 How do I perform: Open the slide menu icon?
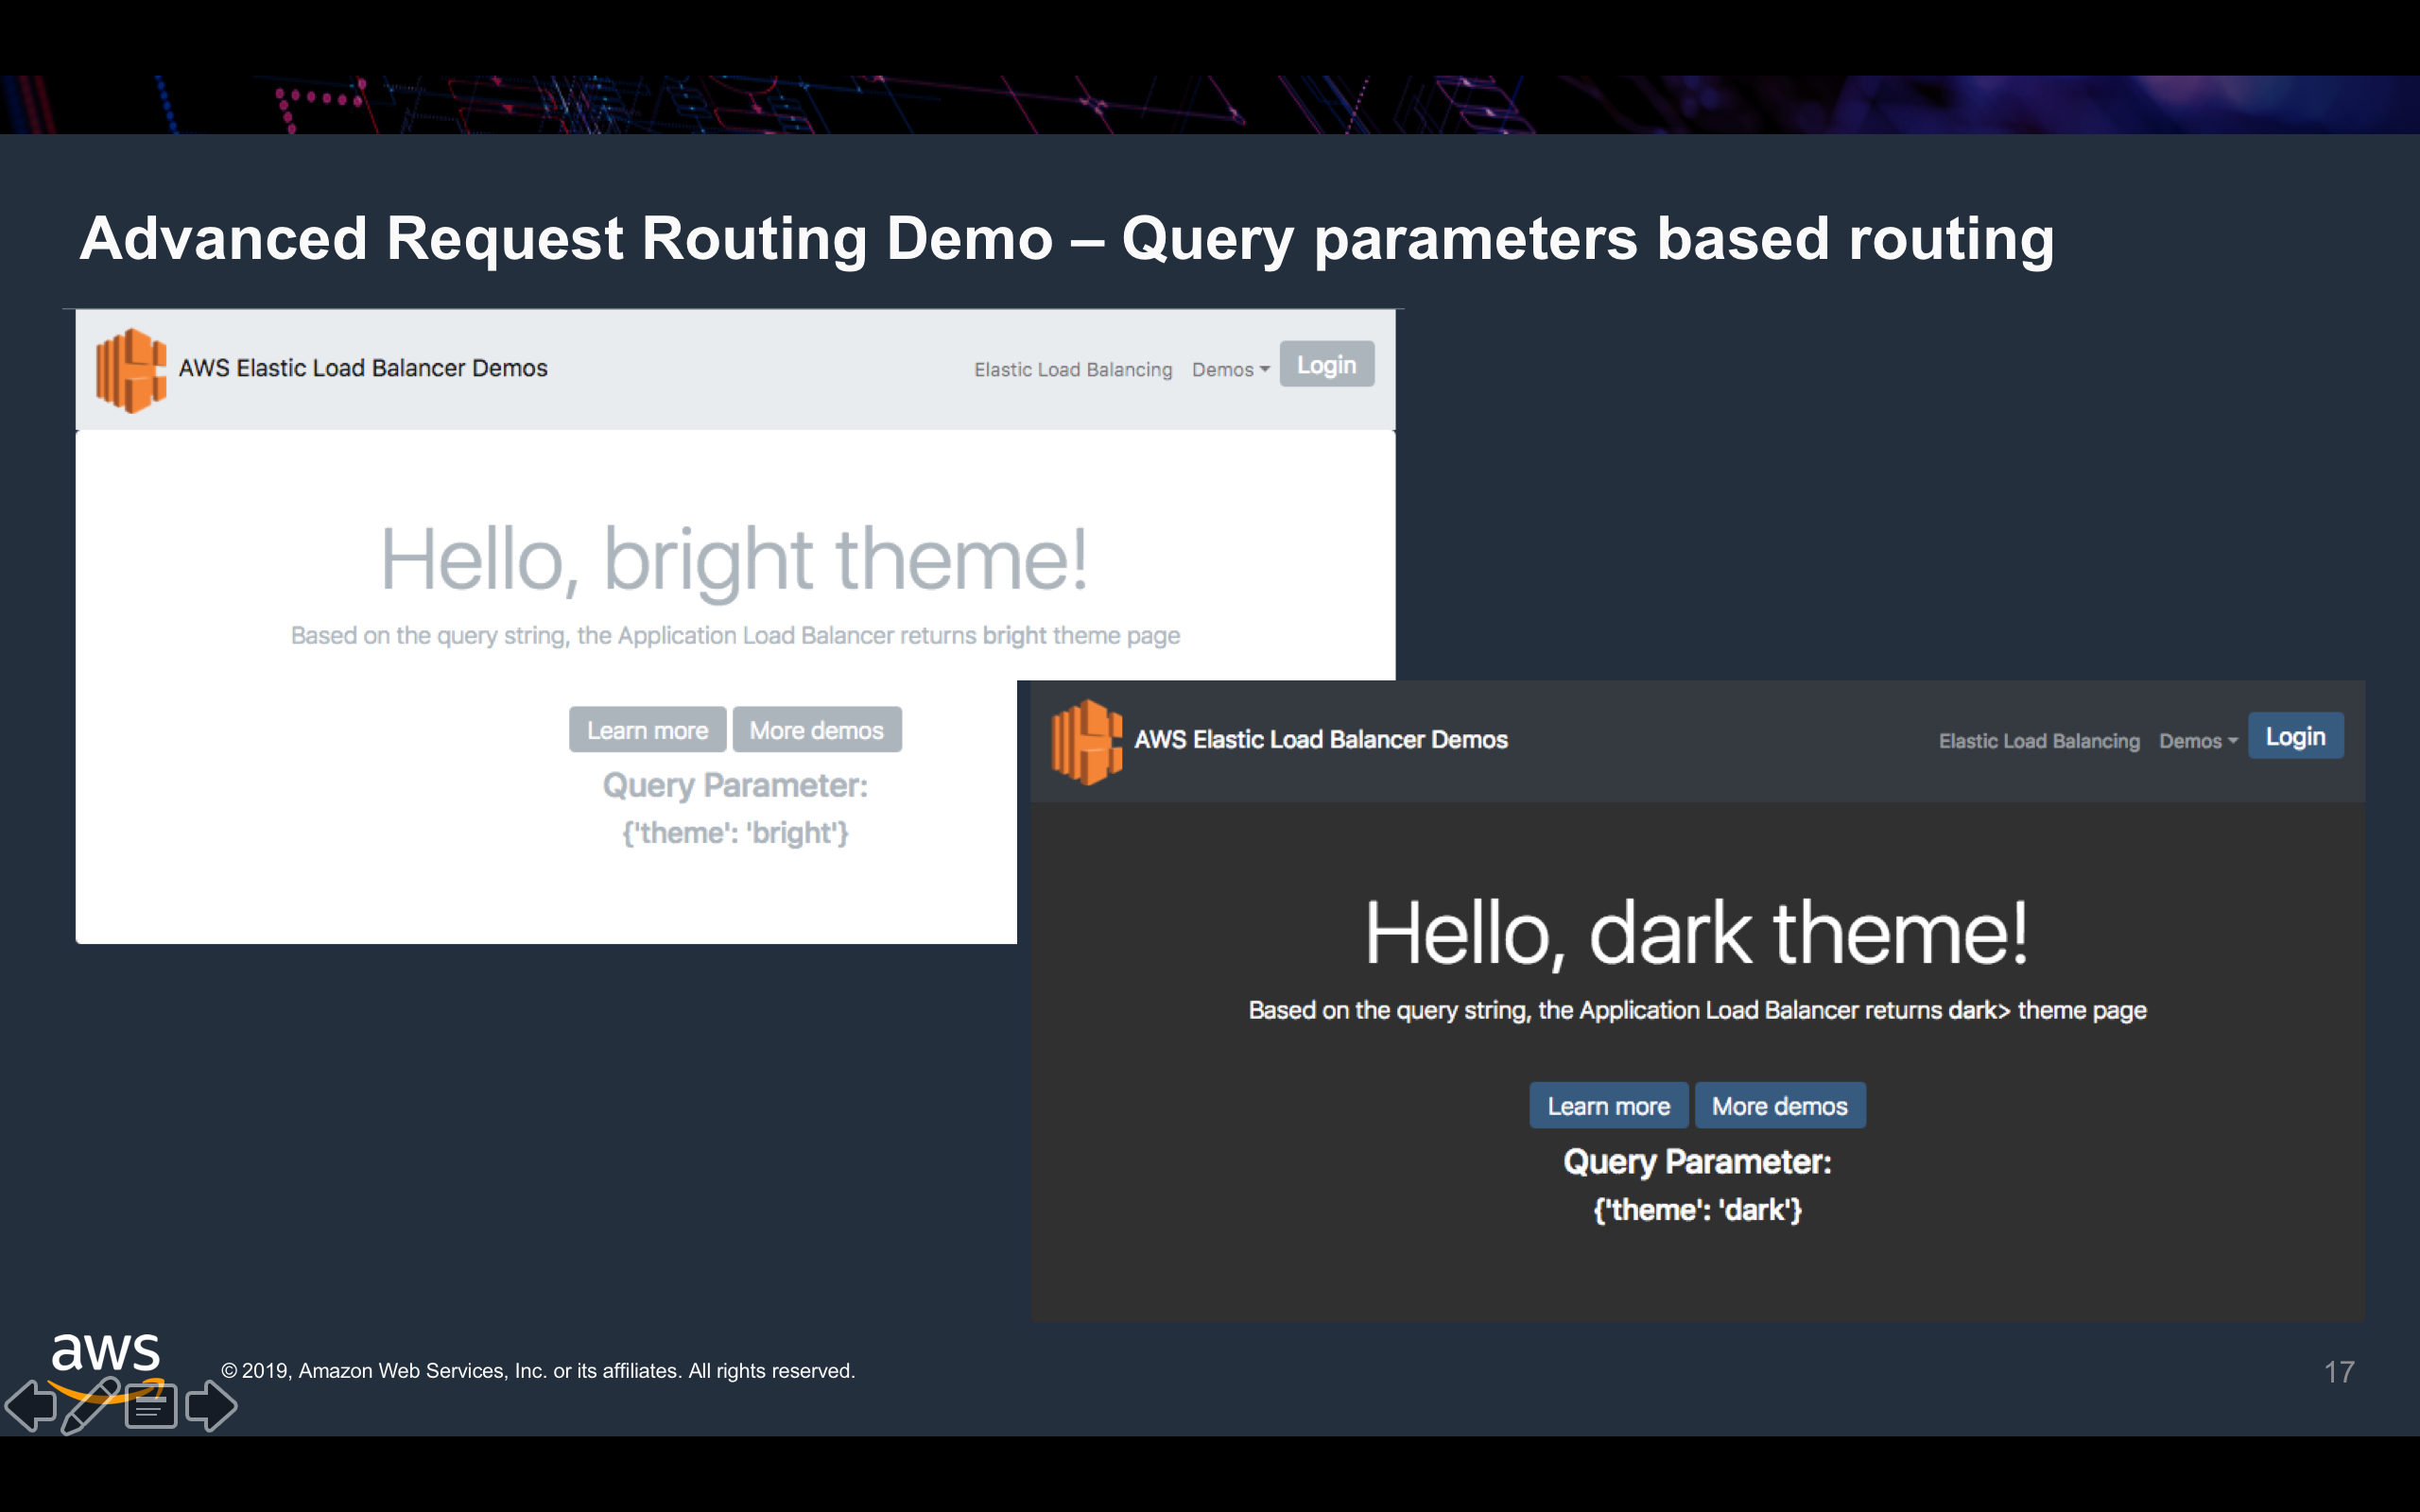[151, 1406]
